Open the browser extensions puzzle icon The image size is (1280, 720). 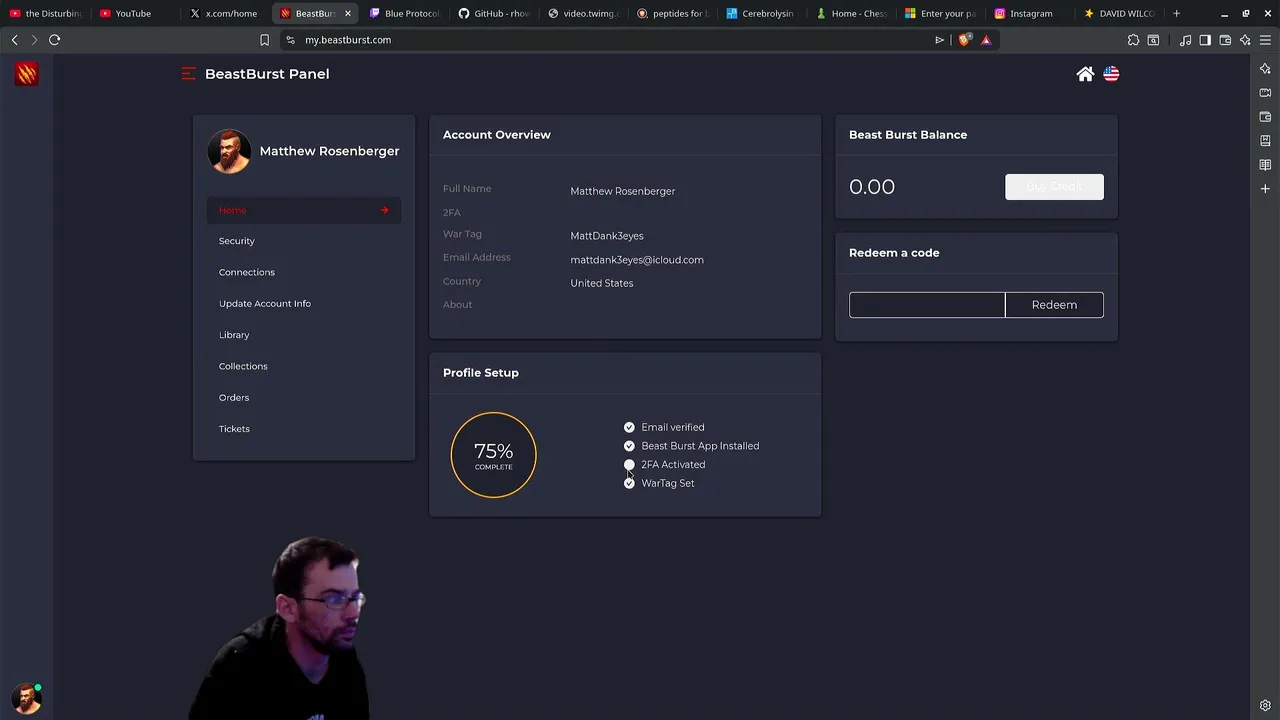pyautogui.click(x=1133, y=40)
